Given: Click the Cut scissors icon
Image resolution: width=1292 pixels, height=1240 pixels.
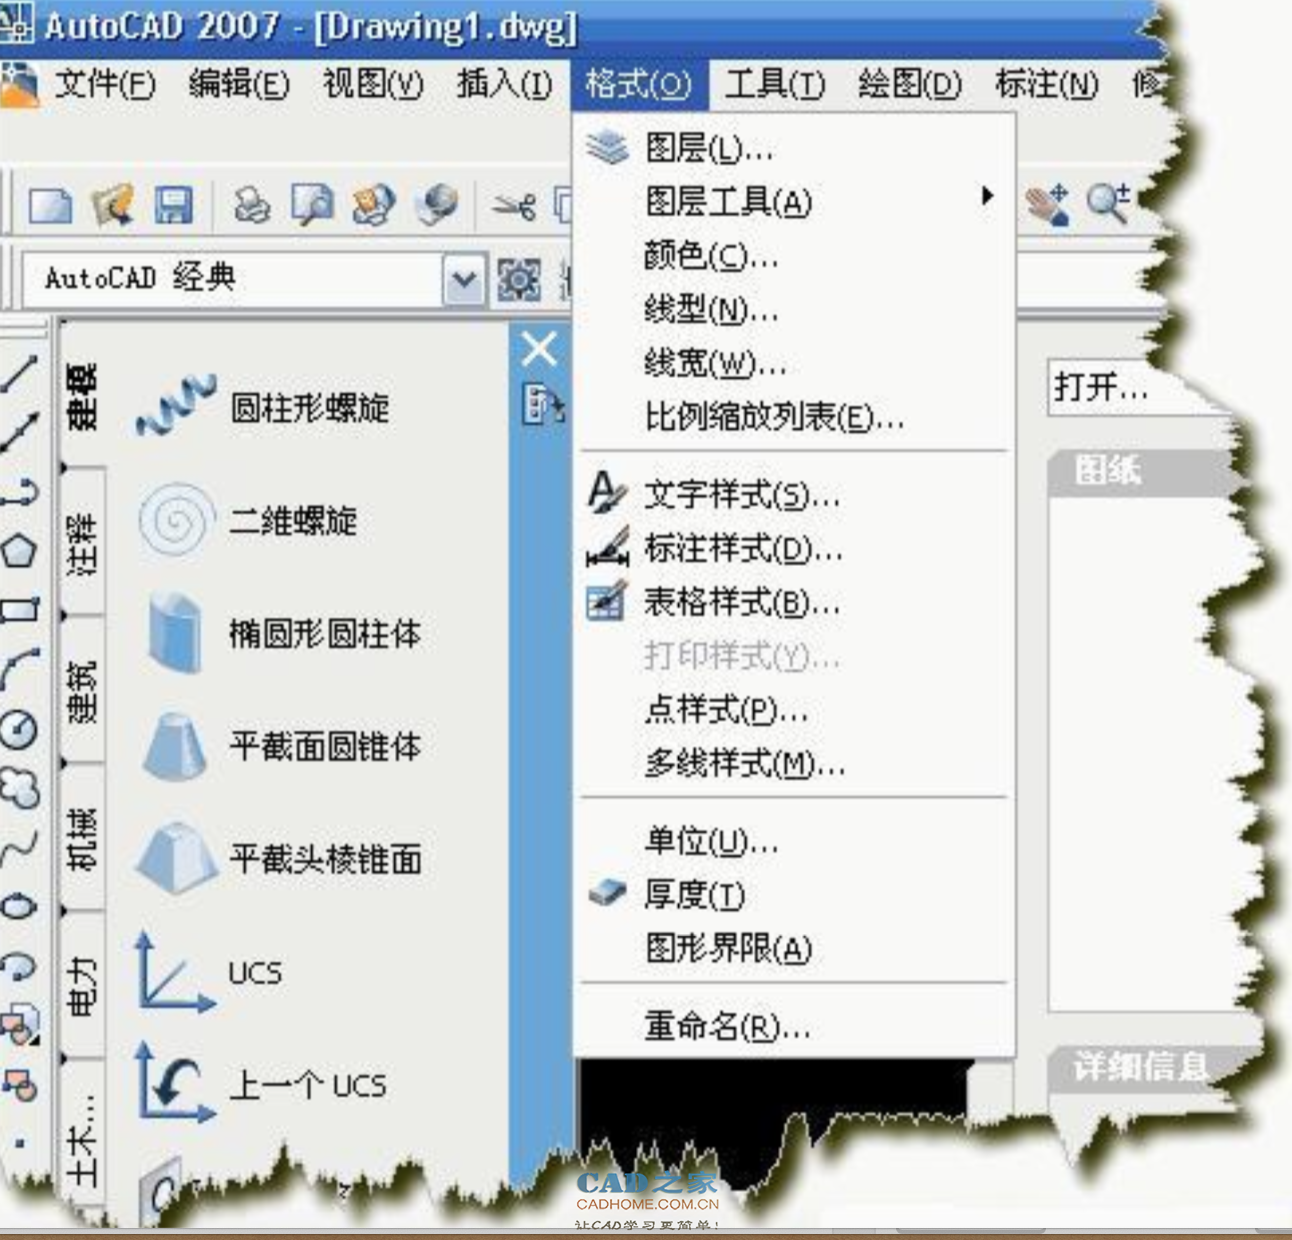Looking at the screenshot, I should pos(514,207).
